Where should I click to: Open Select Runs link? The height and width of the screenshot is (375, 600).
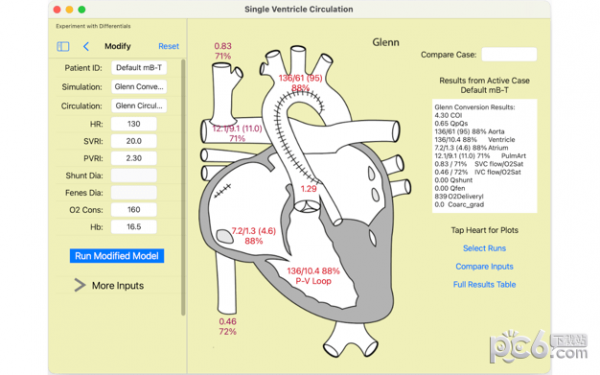484,248
